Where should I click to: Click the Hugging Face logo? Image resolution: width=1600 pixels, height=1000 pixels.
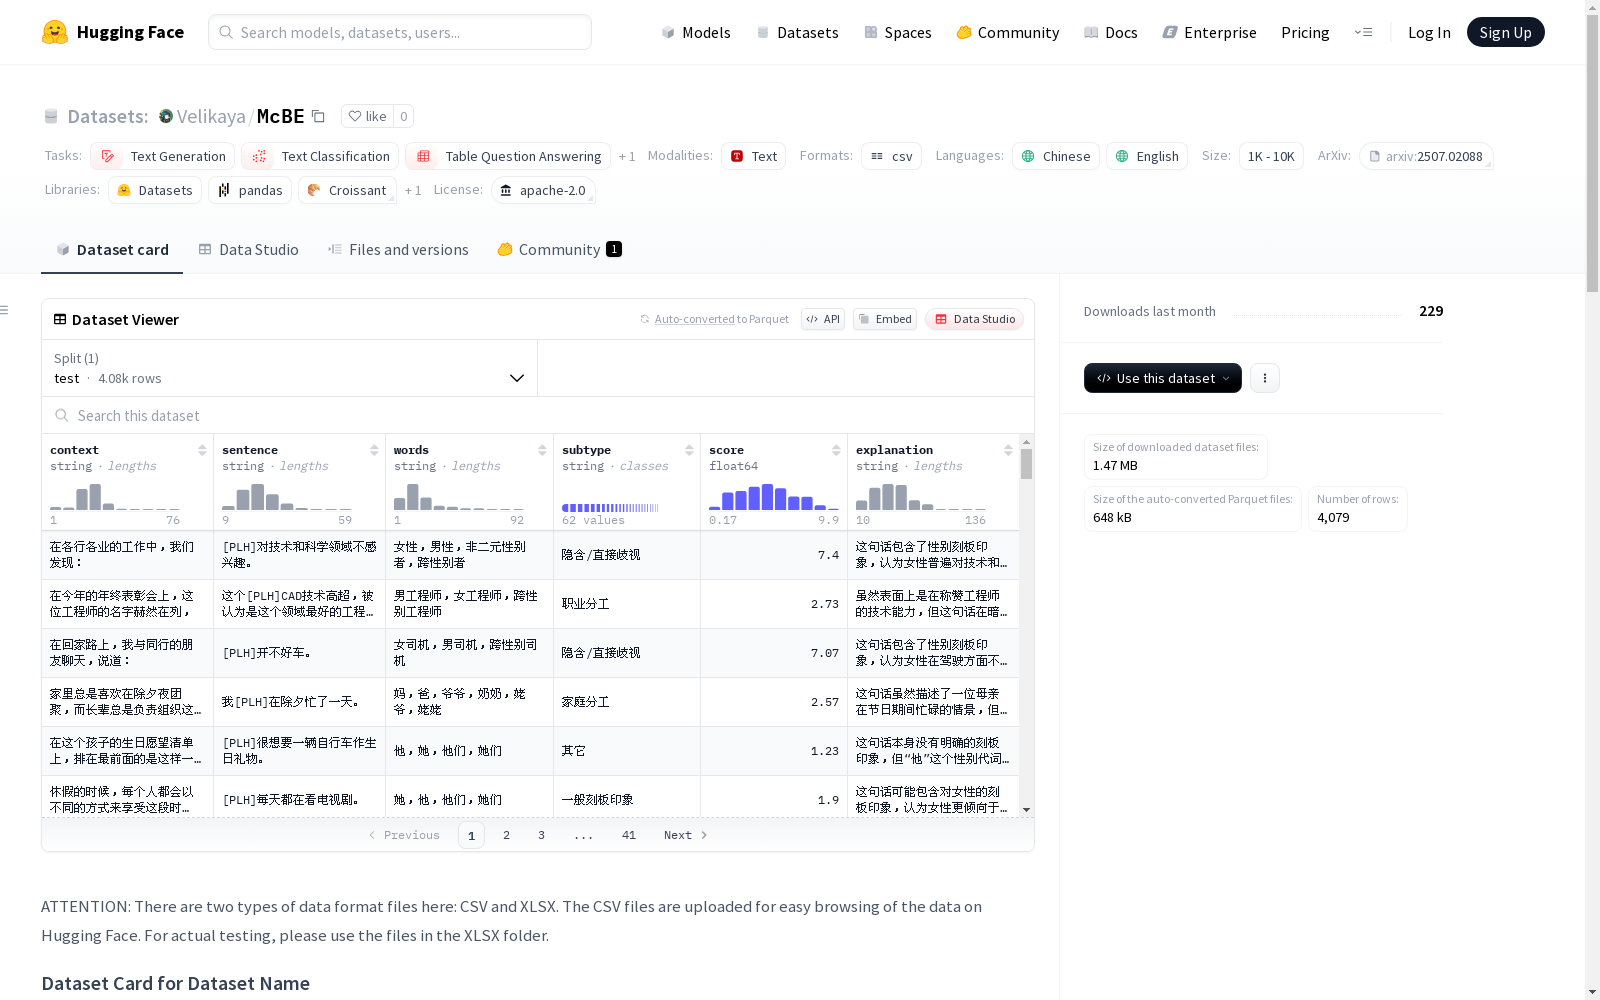[112, 32]
